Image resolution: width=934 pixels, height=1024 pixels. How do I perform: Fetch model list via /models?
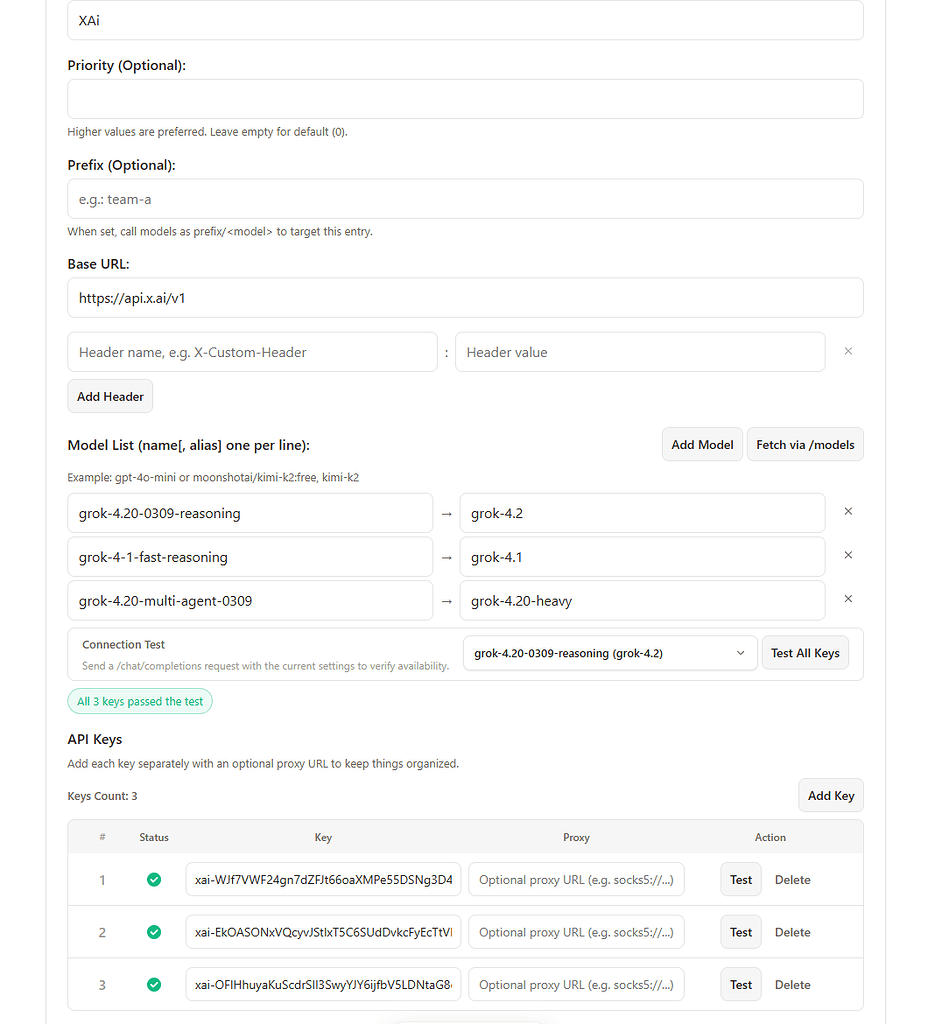click(x=805, y=445)
